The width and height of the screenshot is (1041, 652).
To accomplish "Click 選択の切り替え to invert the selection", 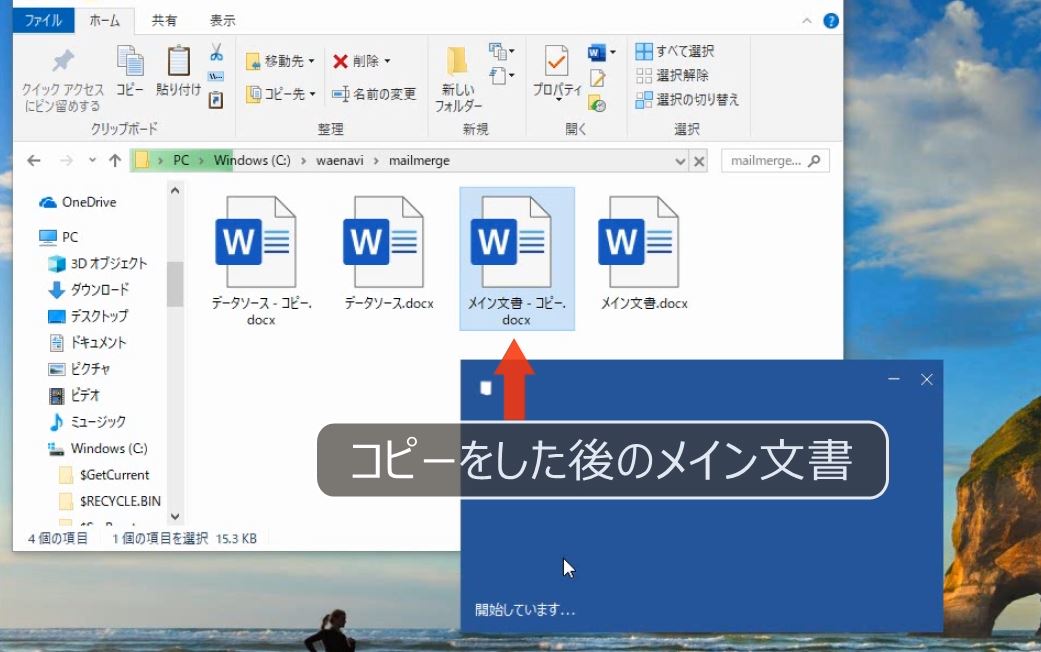I will 691,97.
